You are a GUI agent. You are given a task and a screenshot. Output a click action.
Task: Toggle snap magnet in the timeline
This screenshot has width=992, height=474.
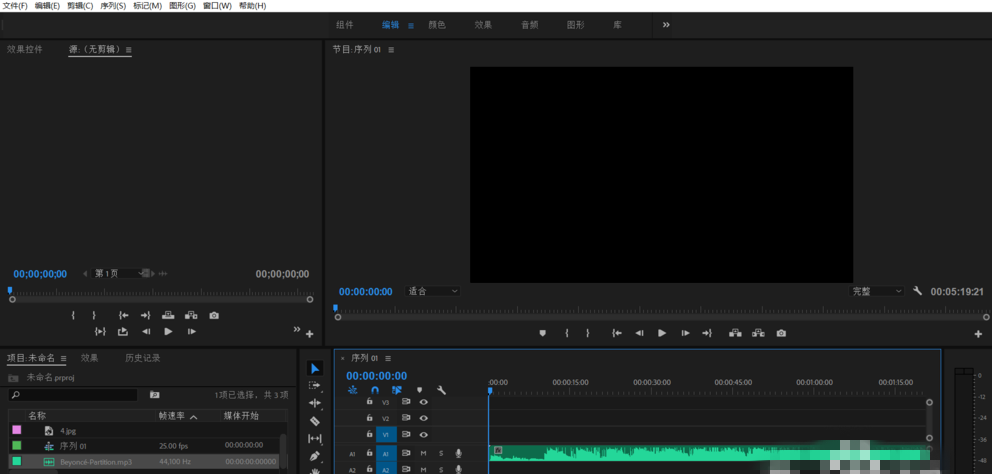click(375, 390)
